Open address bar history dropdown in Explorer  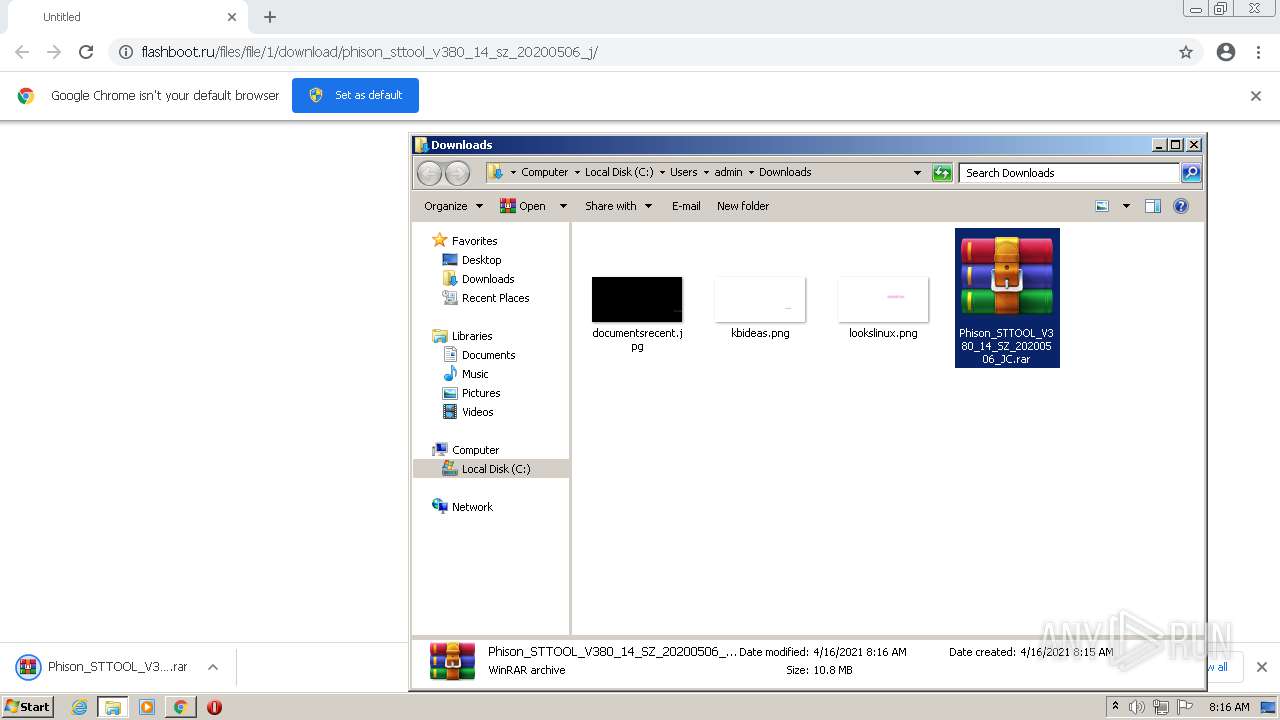[x=917, y=173]
